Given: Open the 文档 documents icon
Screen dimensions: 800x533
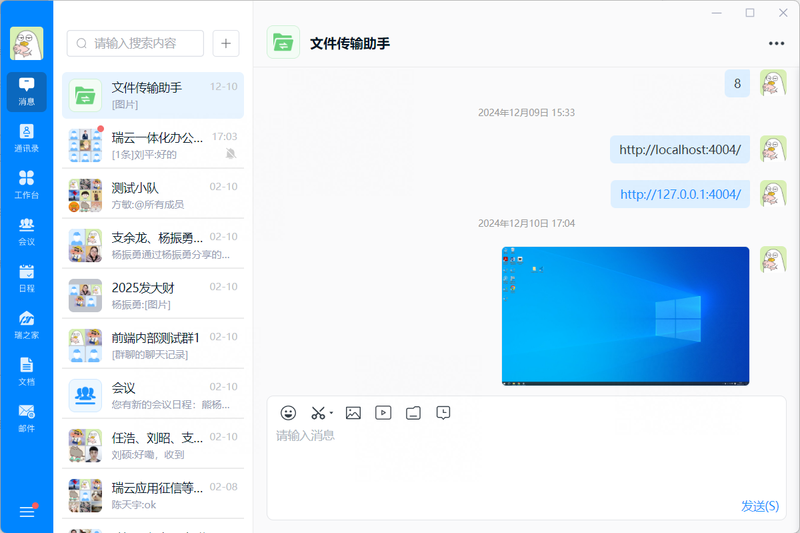Looking at the screenshot, I should click(27, 372).
